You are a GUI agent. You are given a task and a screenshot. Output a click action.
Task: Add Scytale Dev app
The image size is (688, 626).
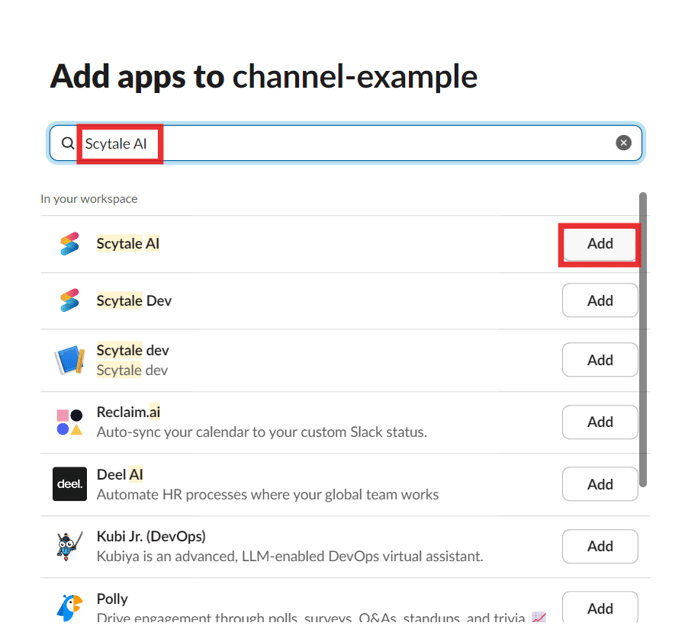600,300
